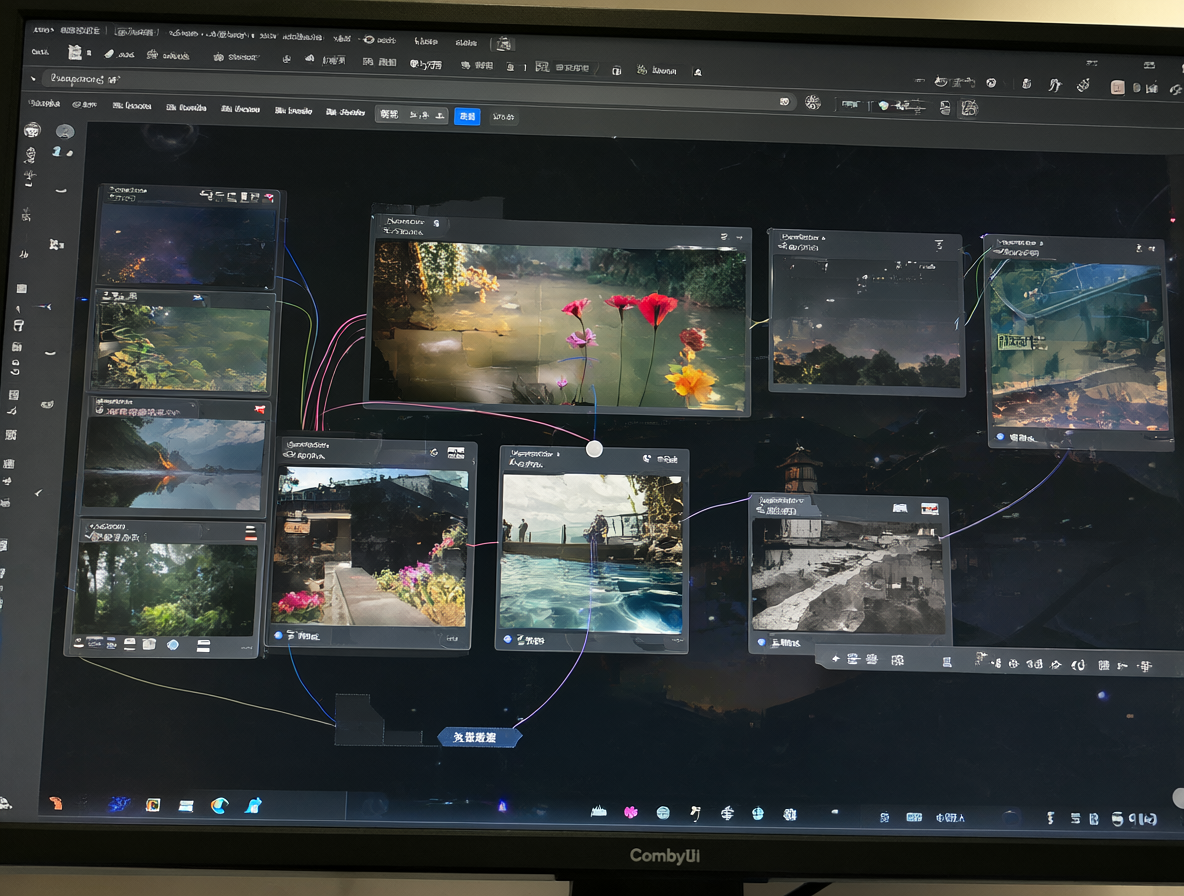Click the globe icon right of address bar
Viewport: 1184px width, 896px height.
click(812, 103)
